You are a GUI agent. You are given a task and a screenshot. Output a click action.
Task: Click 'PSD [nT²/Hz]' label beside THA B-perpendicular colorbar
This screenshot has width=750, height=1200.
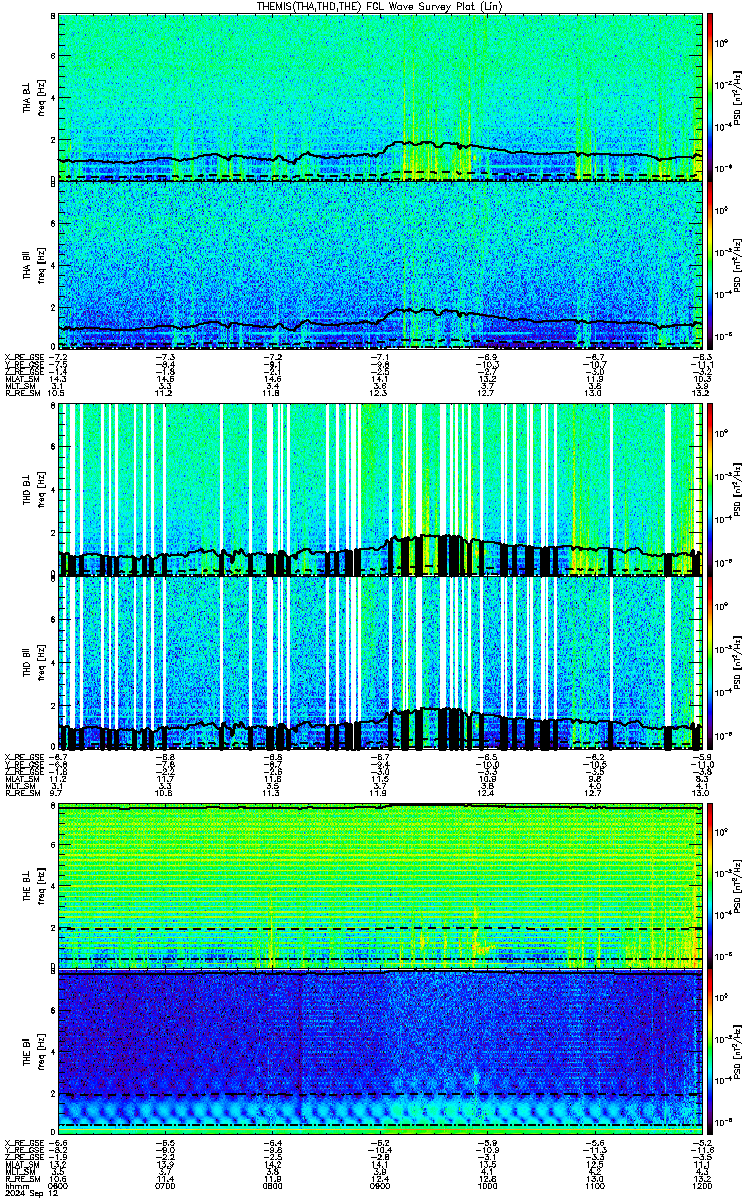click(738, 97)
